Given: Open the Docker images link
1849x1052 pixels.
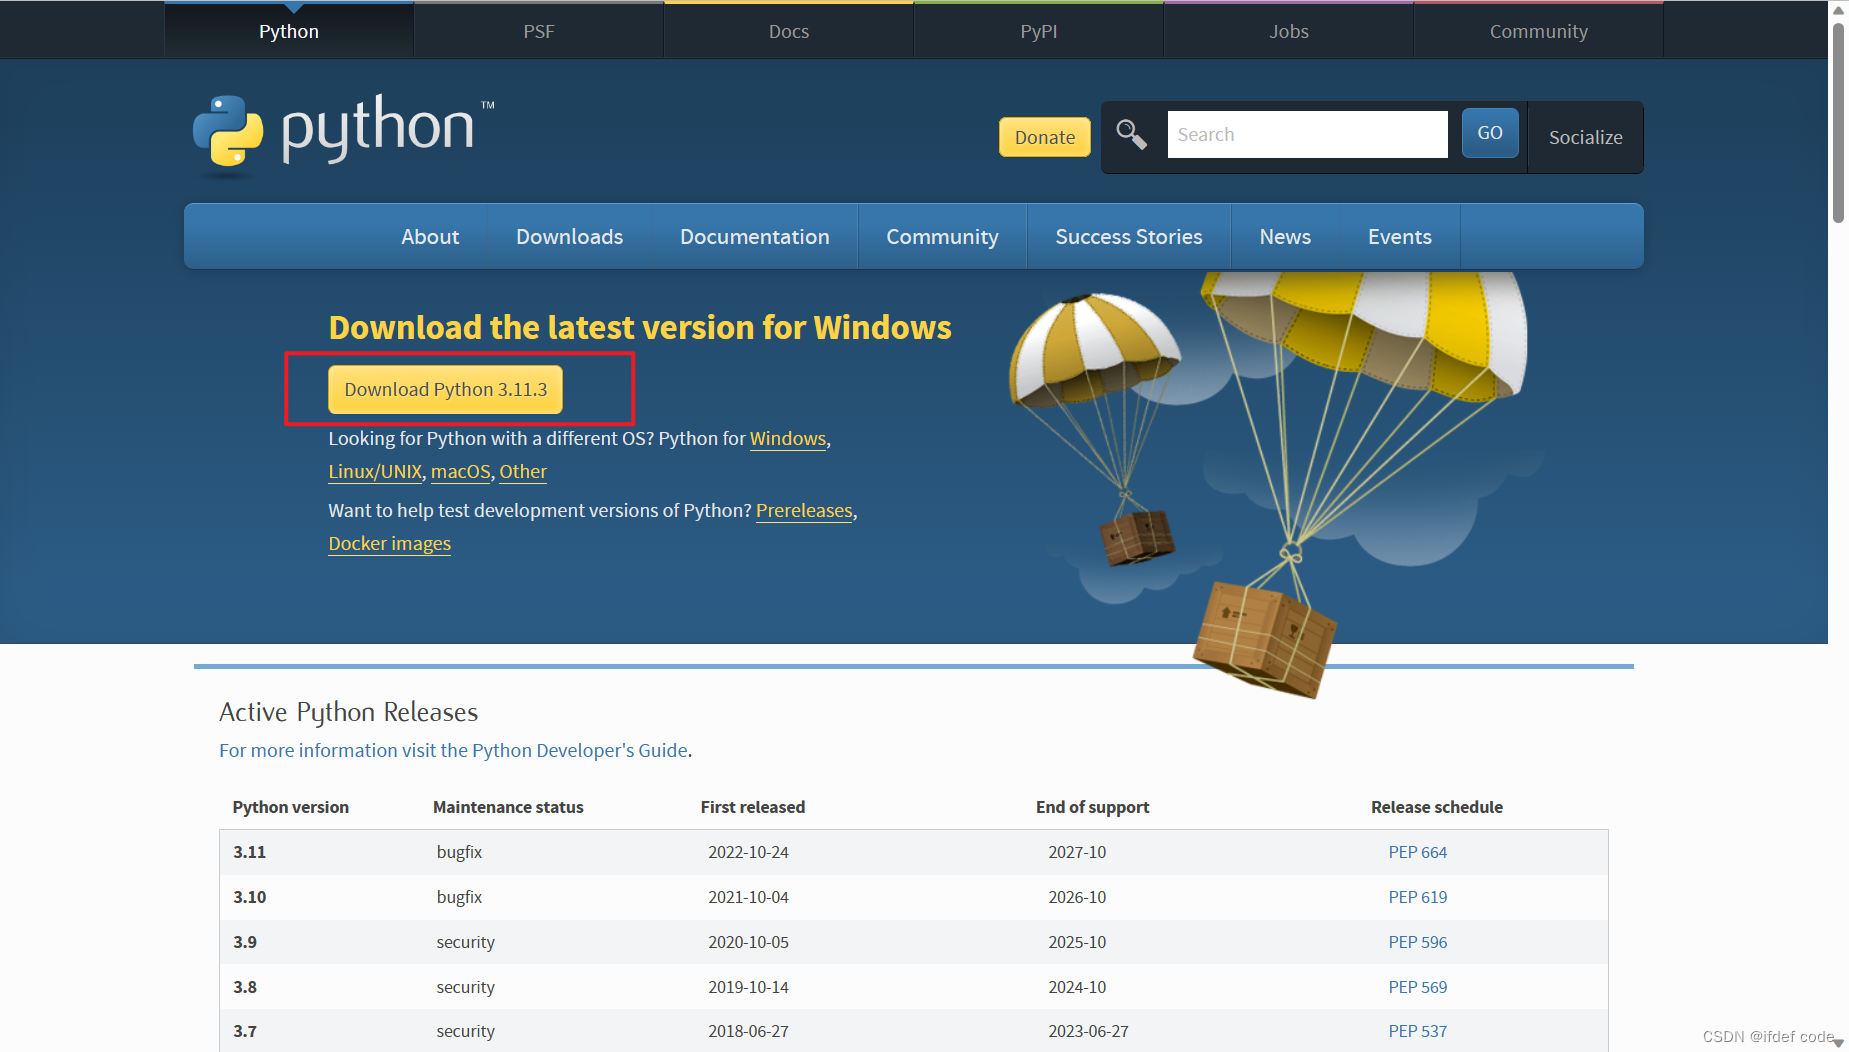Looking at the screenshot, I should 390,543.
